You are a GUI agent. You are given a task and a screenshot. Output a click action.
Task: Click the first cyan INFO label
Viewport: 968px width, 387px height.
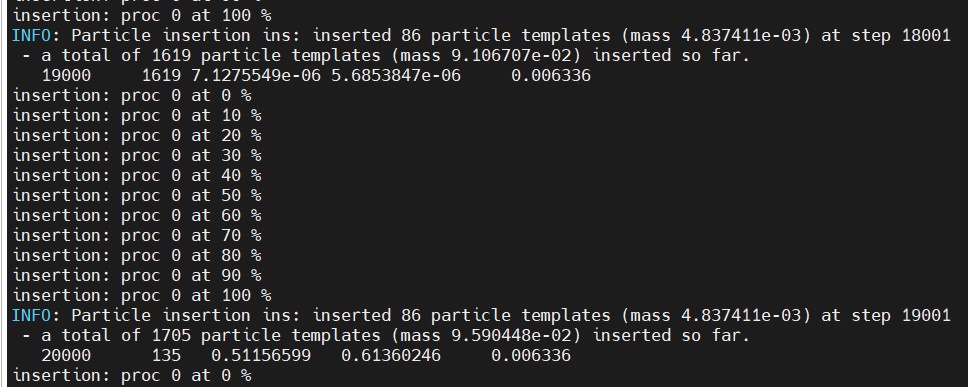pyautogui.click(x=31, y=36)
